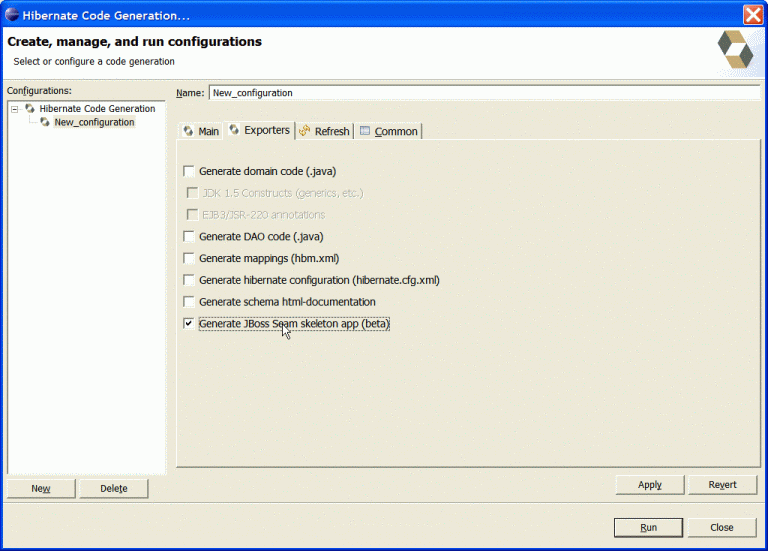
Task: Click the Apply button
Action: [x=649, y=485]
